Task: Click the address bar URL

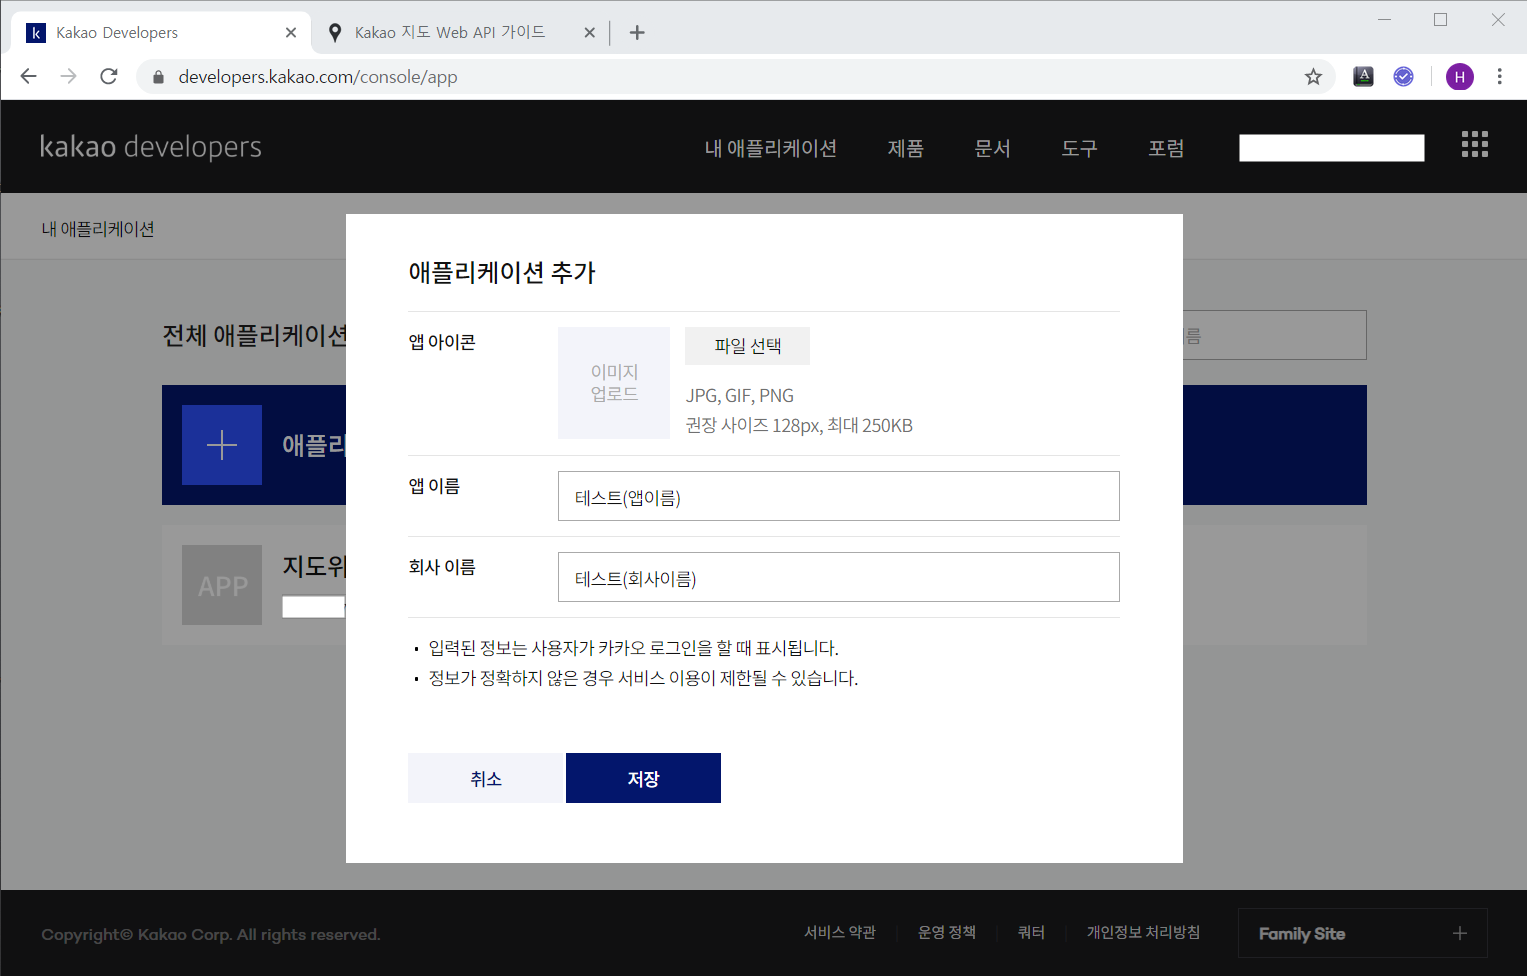Action: point(318,77)
